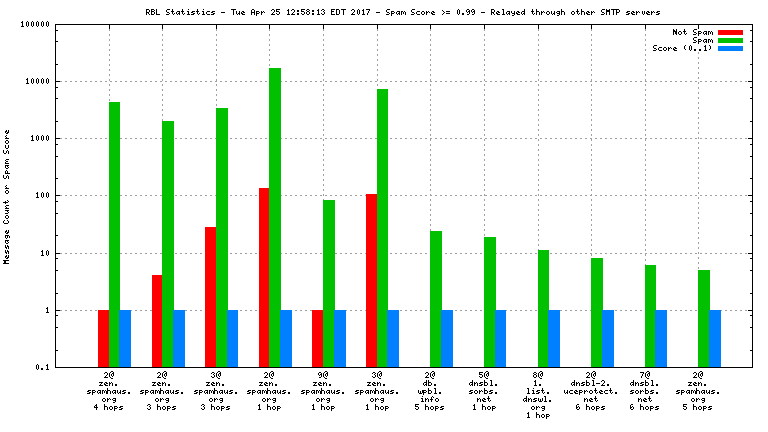Select the green bar for 2@ zen.spamhaus.org 5 hops

coord(704,318)
